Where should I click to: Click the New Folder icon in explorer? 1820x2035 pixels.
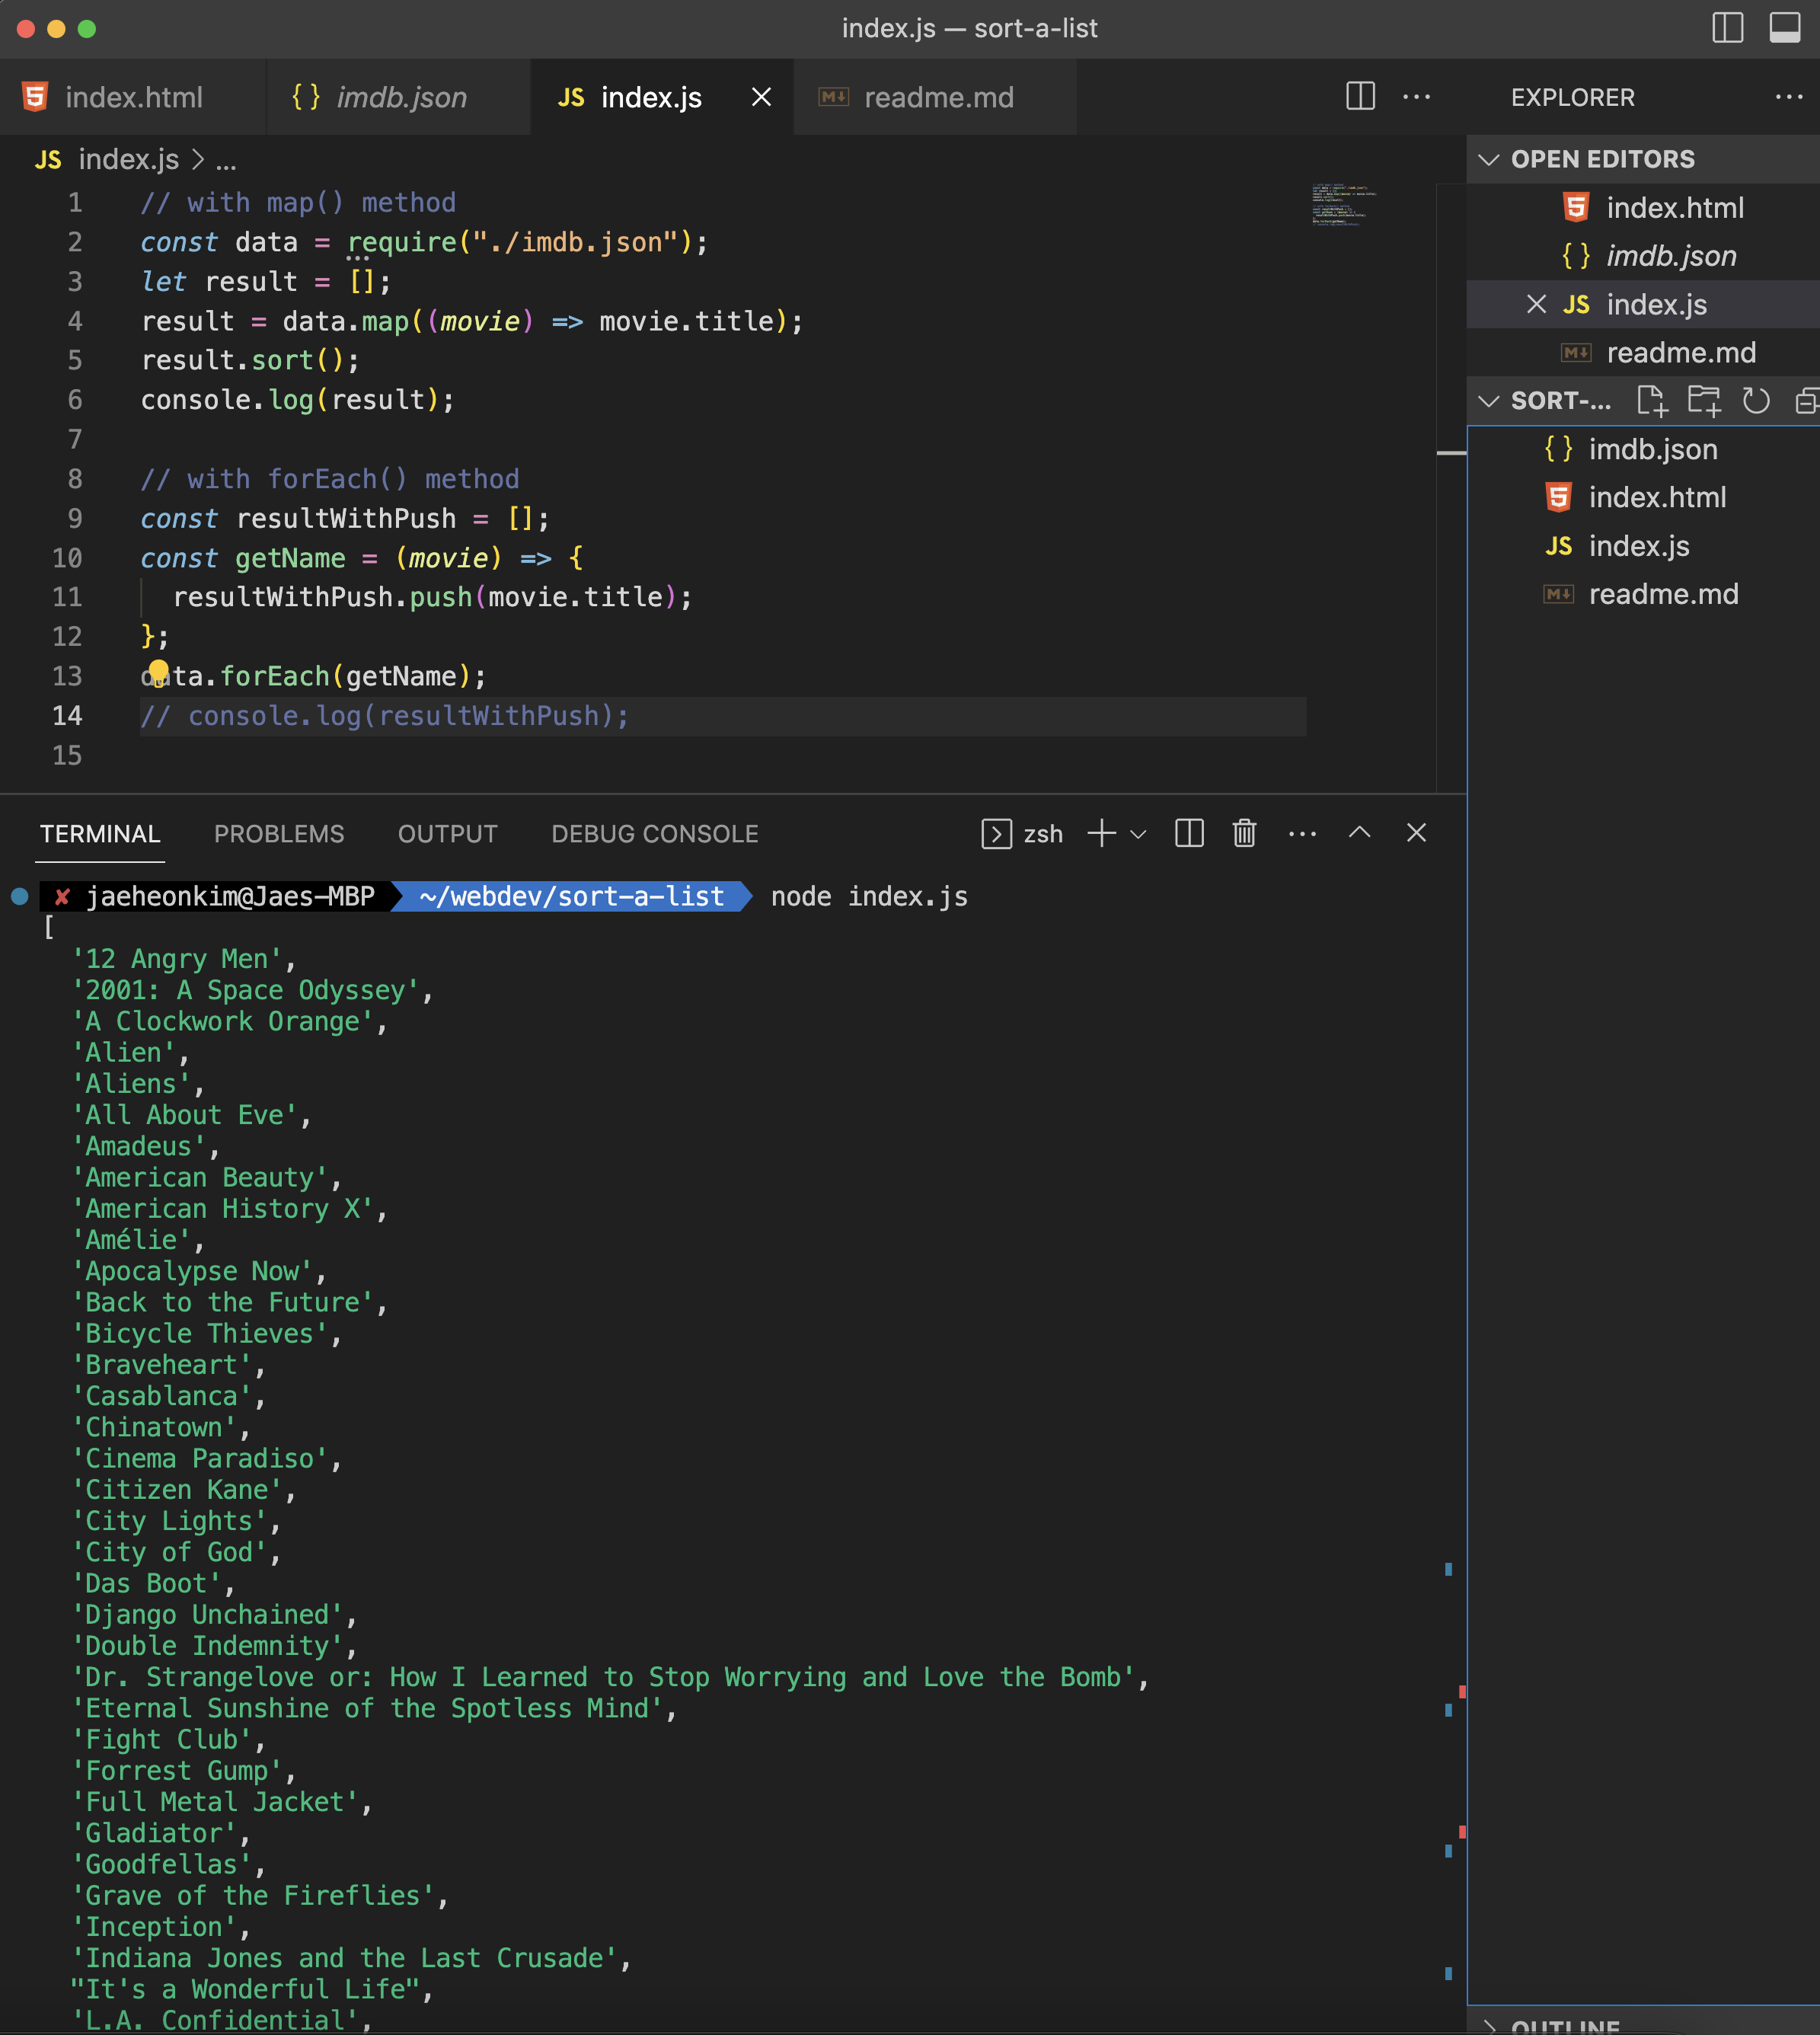1704,401
